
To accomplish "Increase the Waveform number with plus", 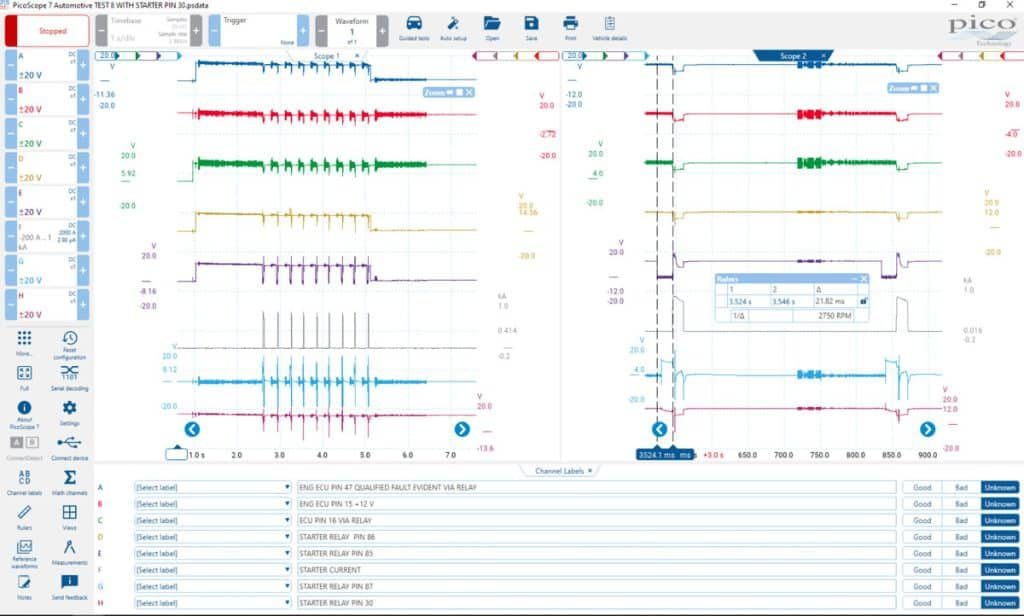I will click(x=382, y=31).
